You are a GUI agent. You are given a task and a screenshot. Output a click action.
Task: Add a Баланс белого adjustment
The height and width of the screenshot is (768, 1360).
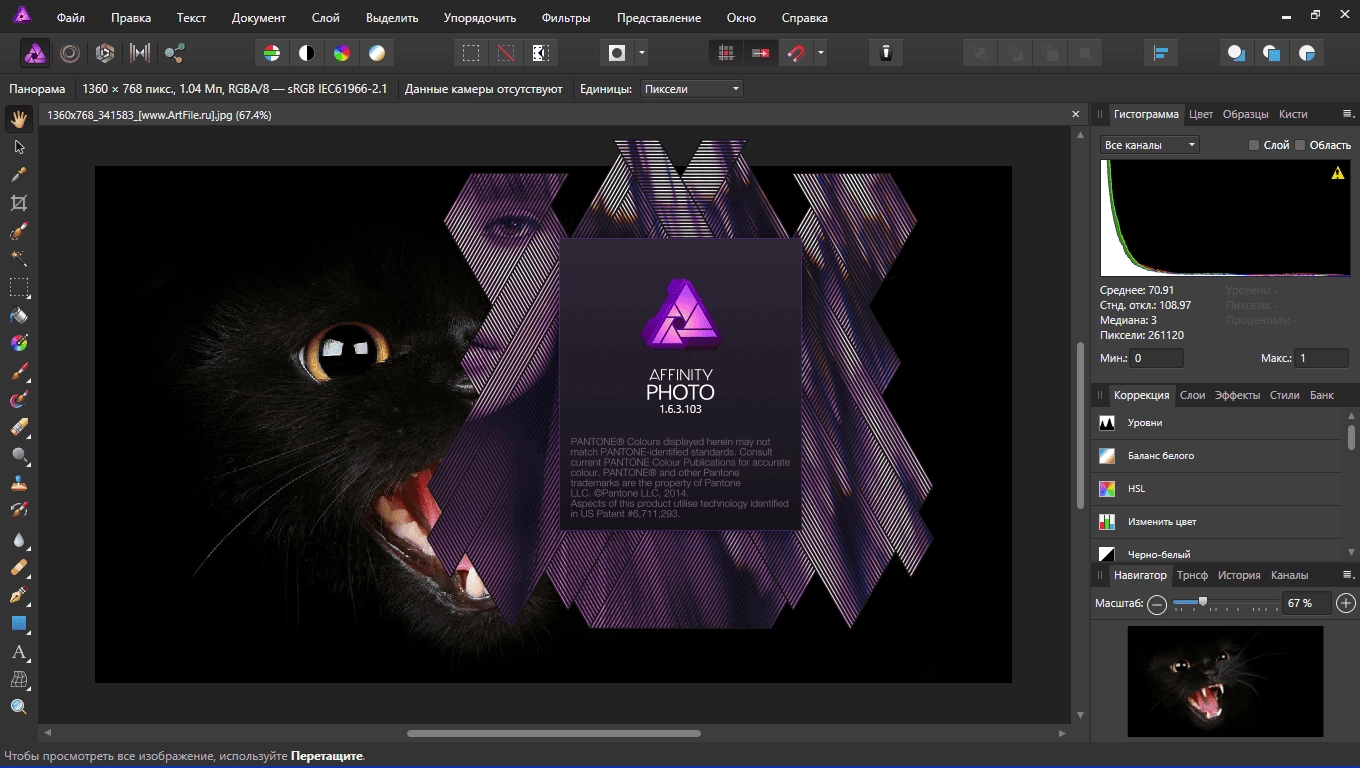click(1217, 456)
